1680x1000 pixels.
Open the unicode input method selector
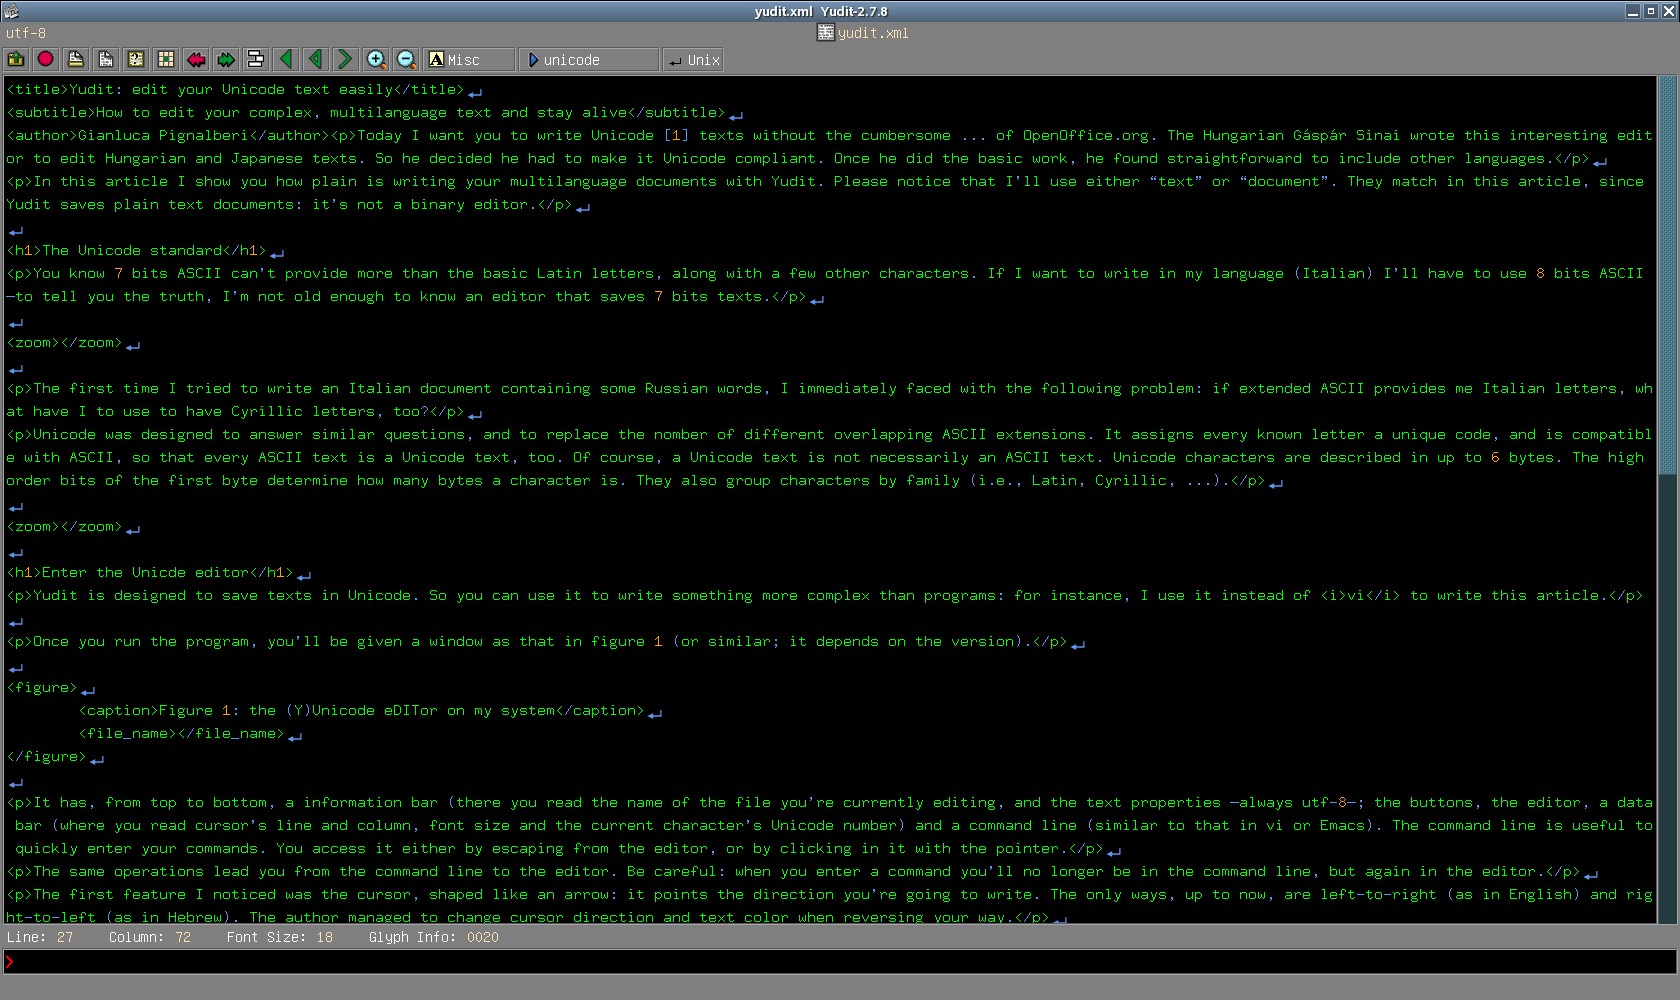click(x=590, y=60)
